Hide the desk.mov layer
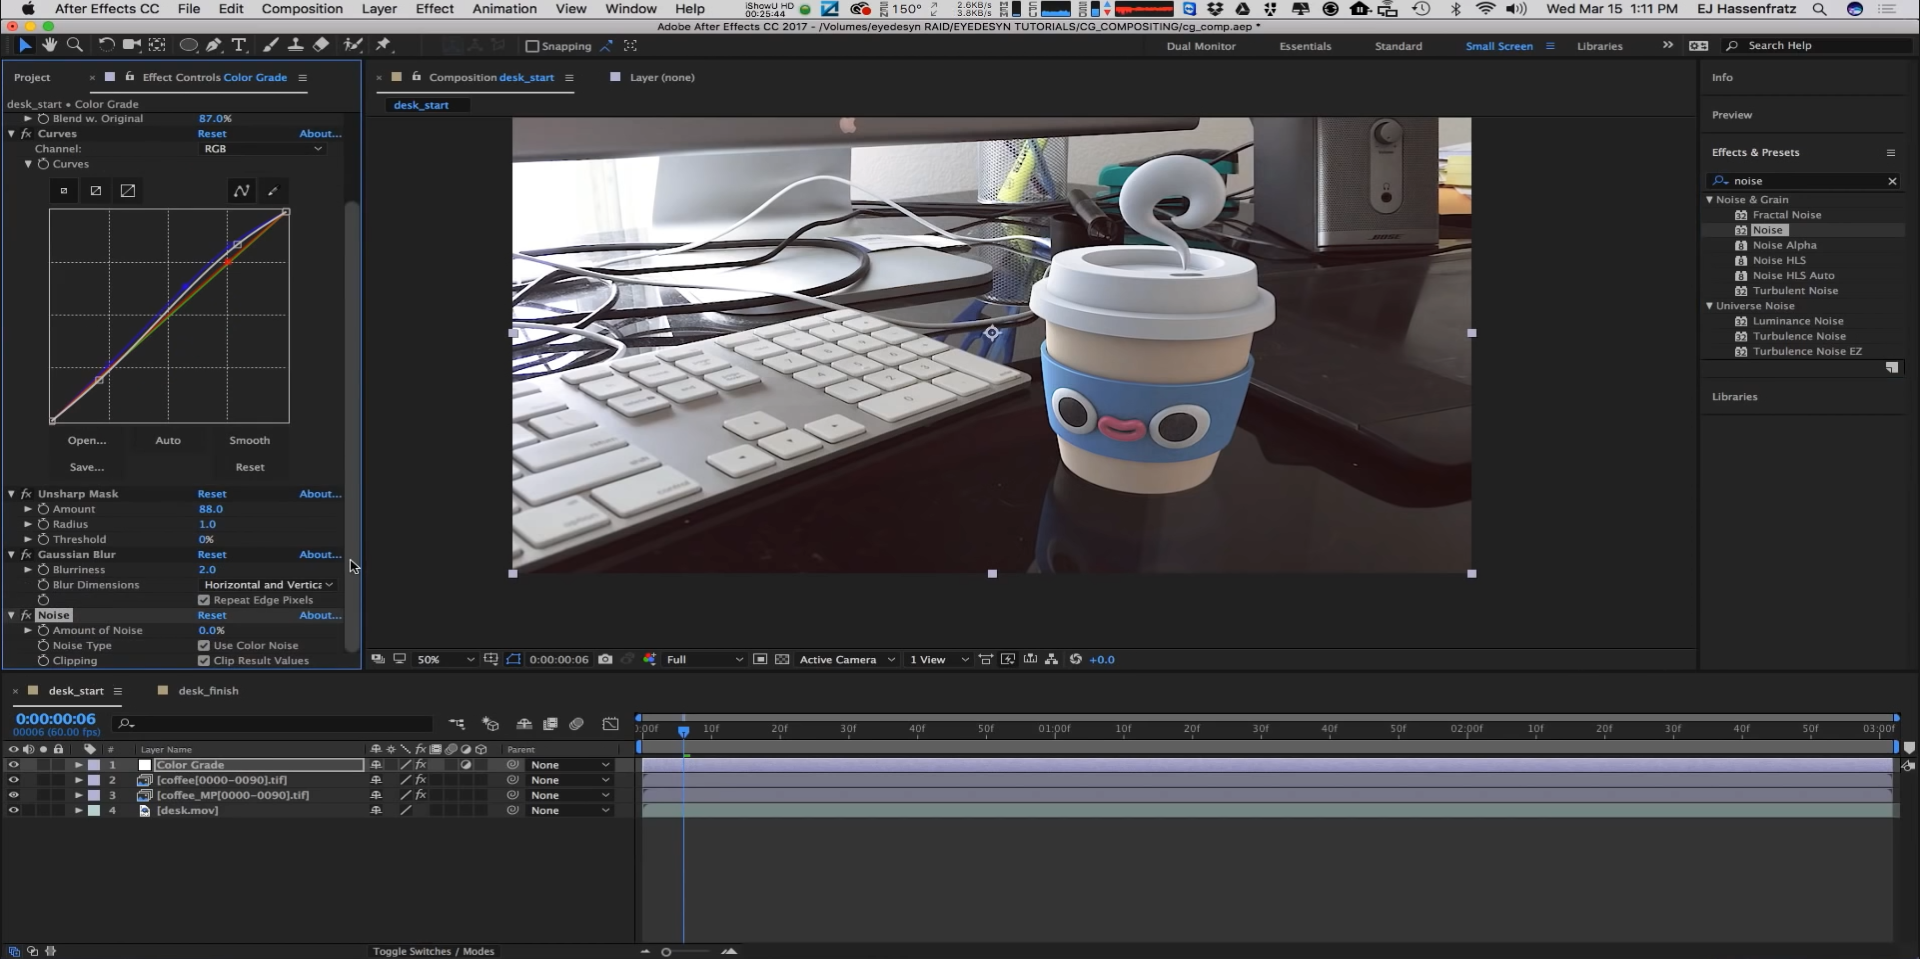Viewport: 1920px width, 959px height. tap(13, 811)
